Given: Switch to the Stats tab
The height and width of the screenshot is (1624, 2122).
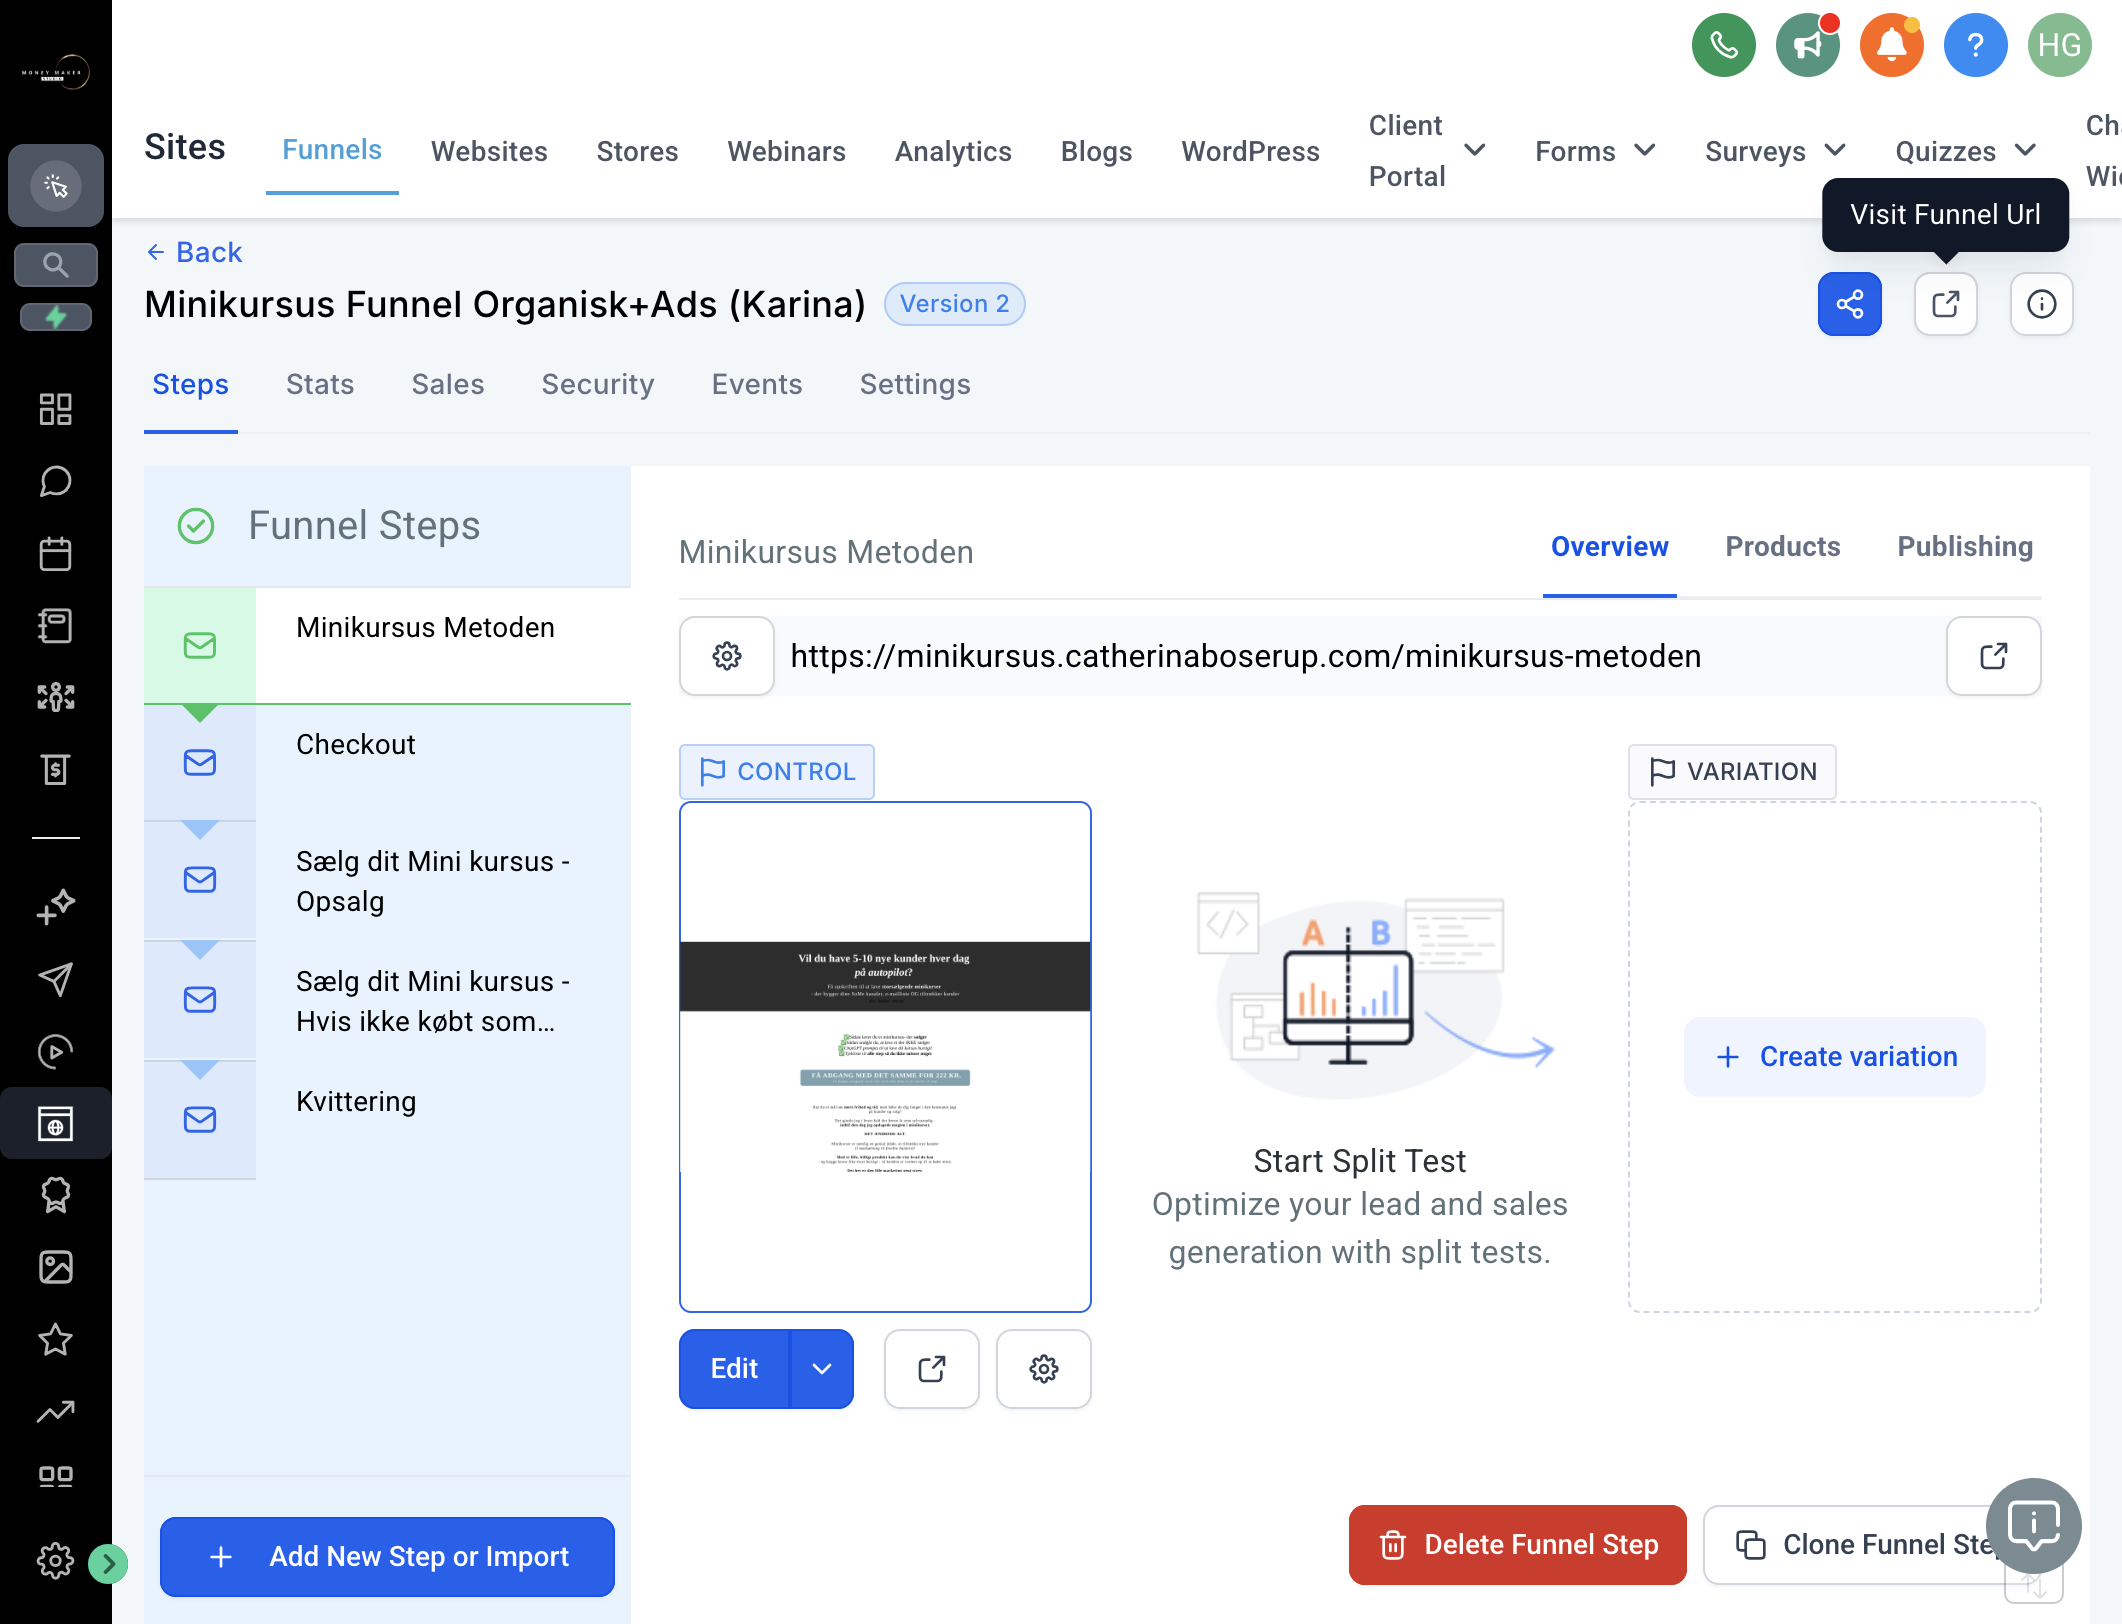Looking at the screenshot, I should point(320,385).
